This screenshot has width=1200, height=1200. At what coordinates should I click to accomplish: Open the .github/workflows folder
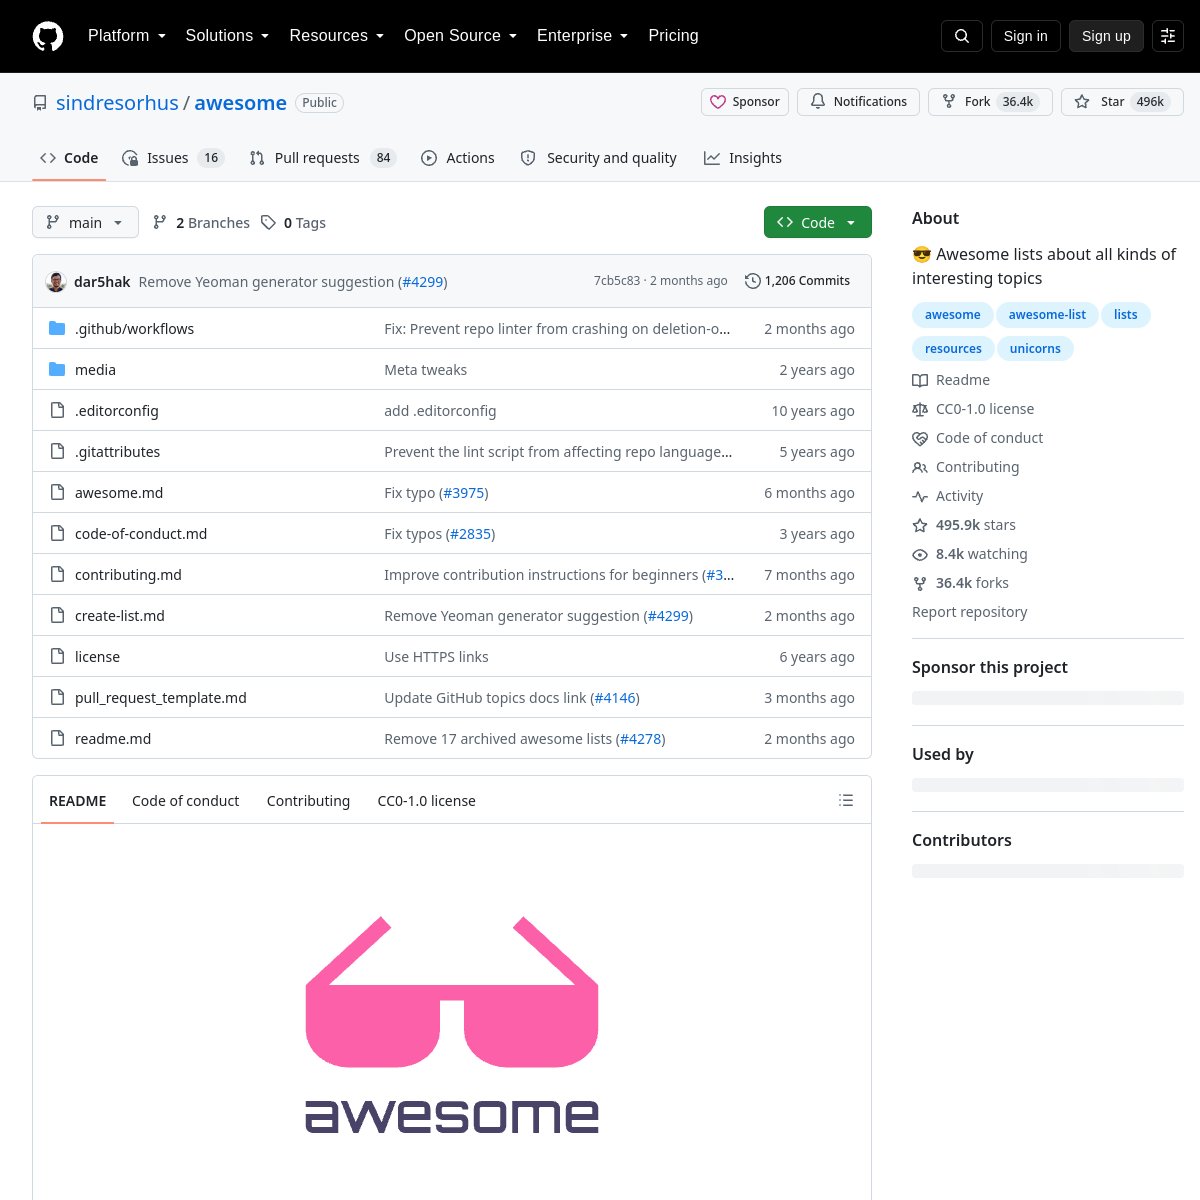(x=134, y=329)
